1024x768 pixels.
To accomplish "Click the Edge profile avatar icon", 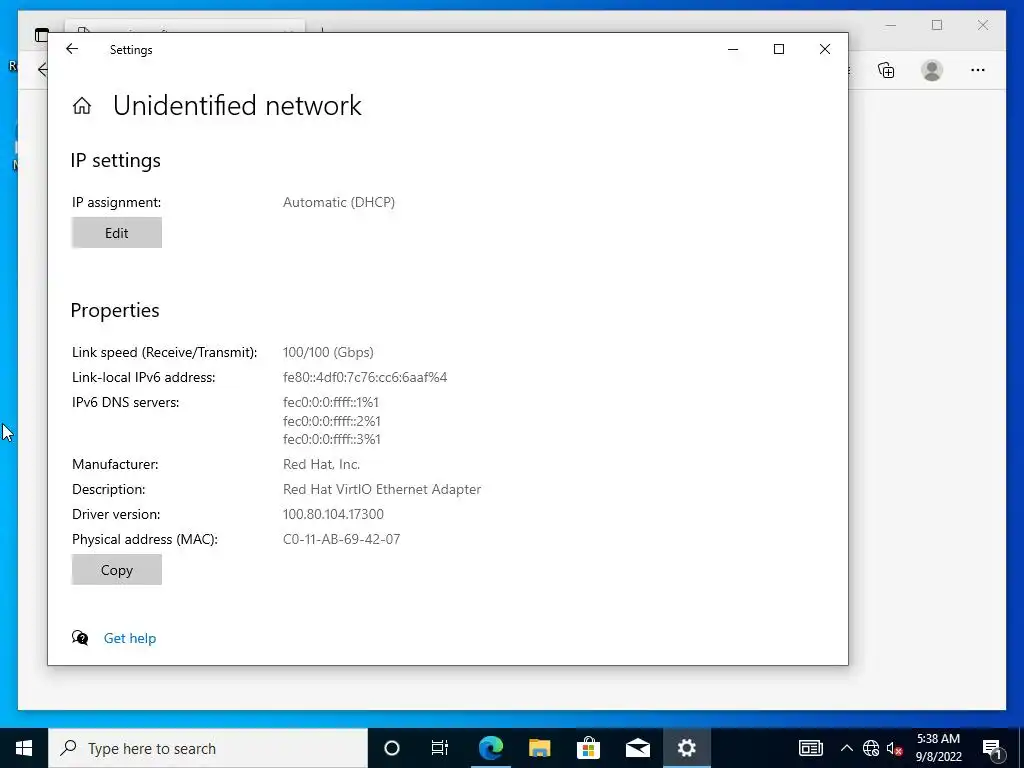I will tap(932, 70).
